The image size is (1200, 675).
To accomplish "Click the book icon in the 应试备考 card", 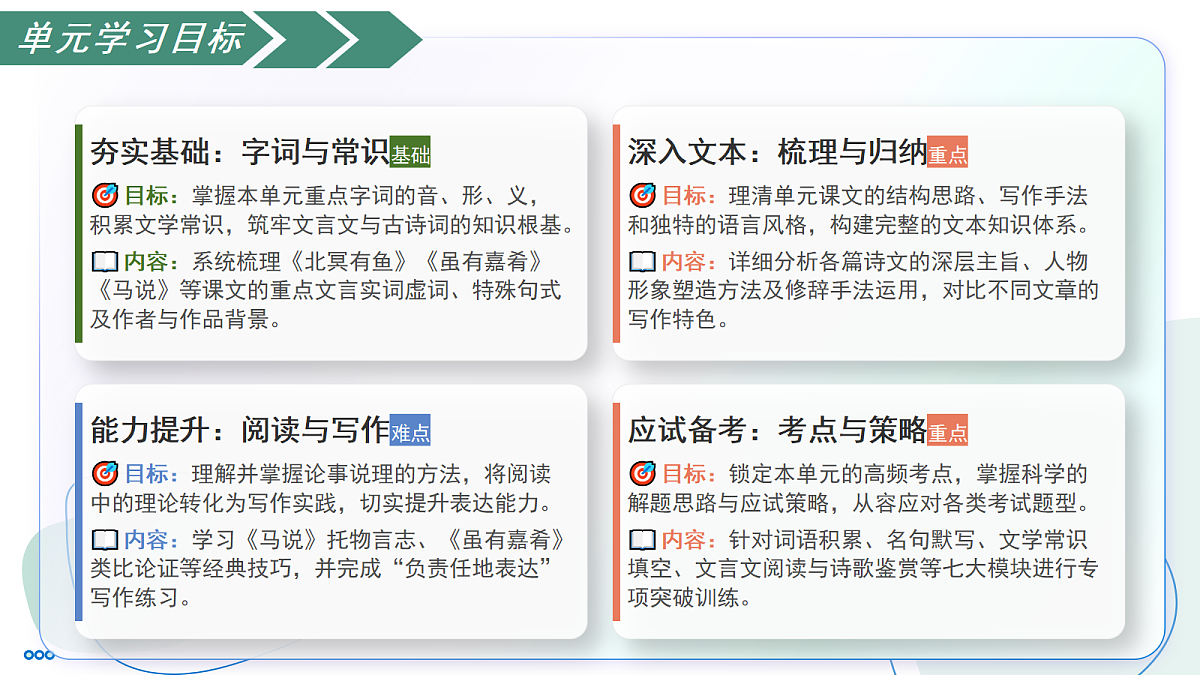I will 642,541.
